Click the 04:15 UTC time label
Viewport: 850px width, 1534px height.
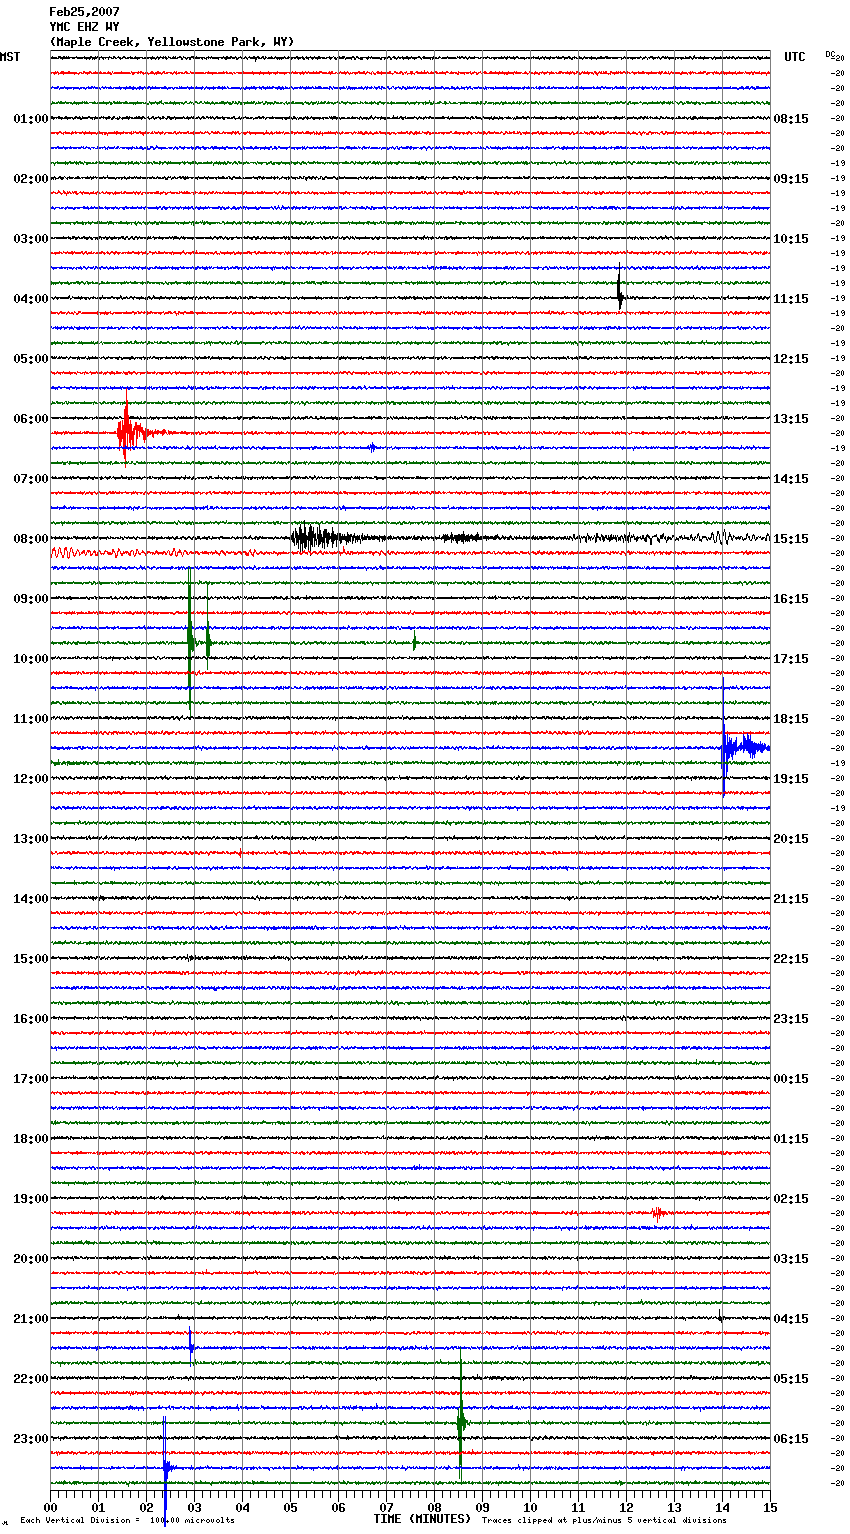pos(791,1319)
